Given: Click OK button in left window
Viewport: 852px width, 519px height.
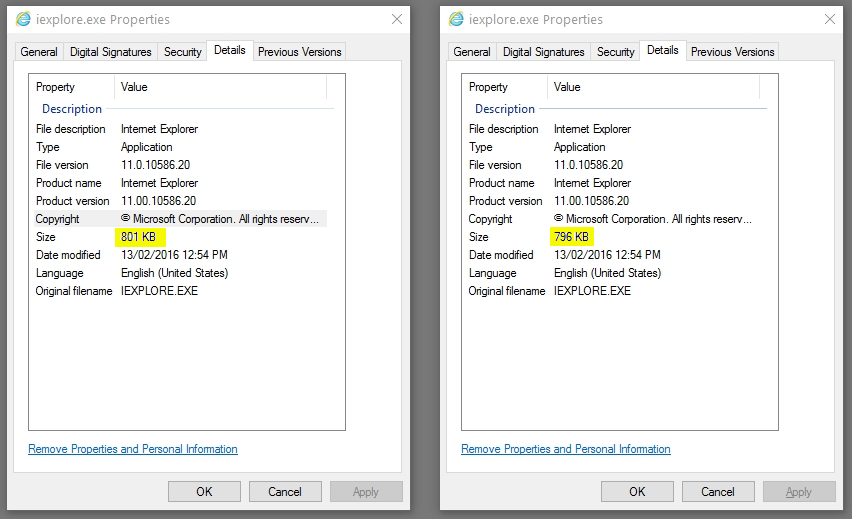Looking at the screenshot, I should click(204, 491).
